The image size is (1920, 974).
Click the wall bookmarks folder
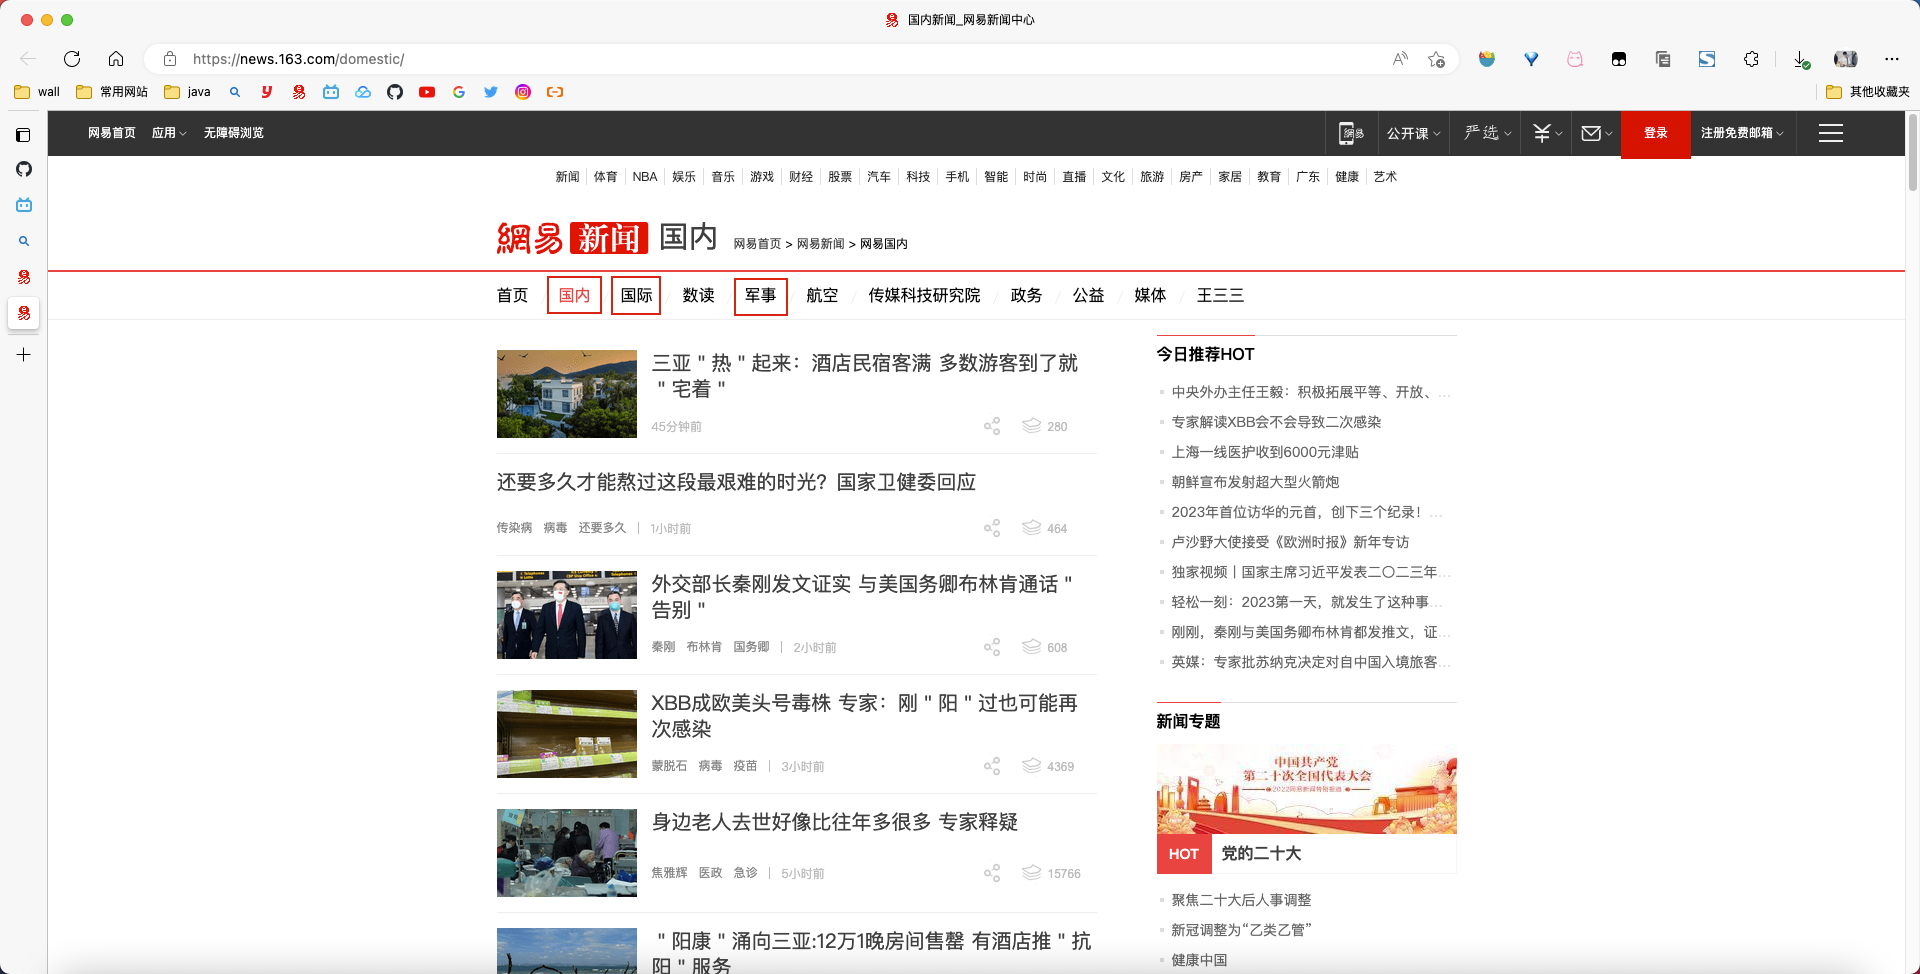point(37,92)
